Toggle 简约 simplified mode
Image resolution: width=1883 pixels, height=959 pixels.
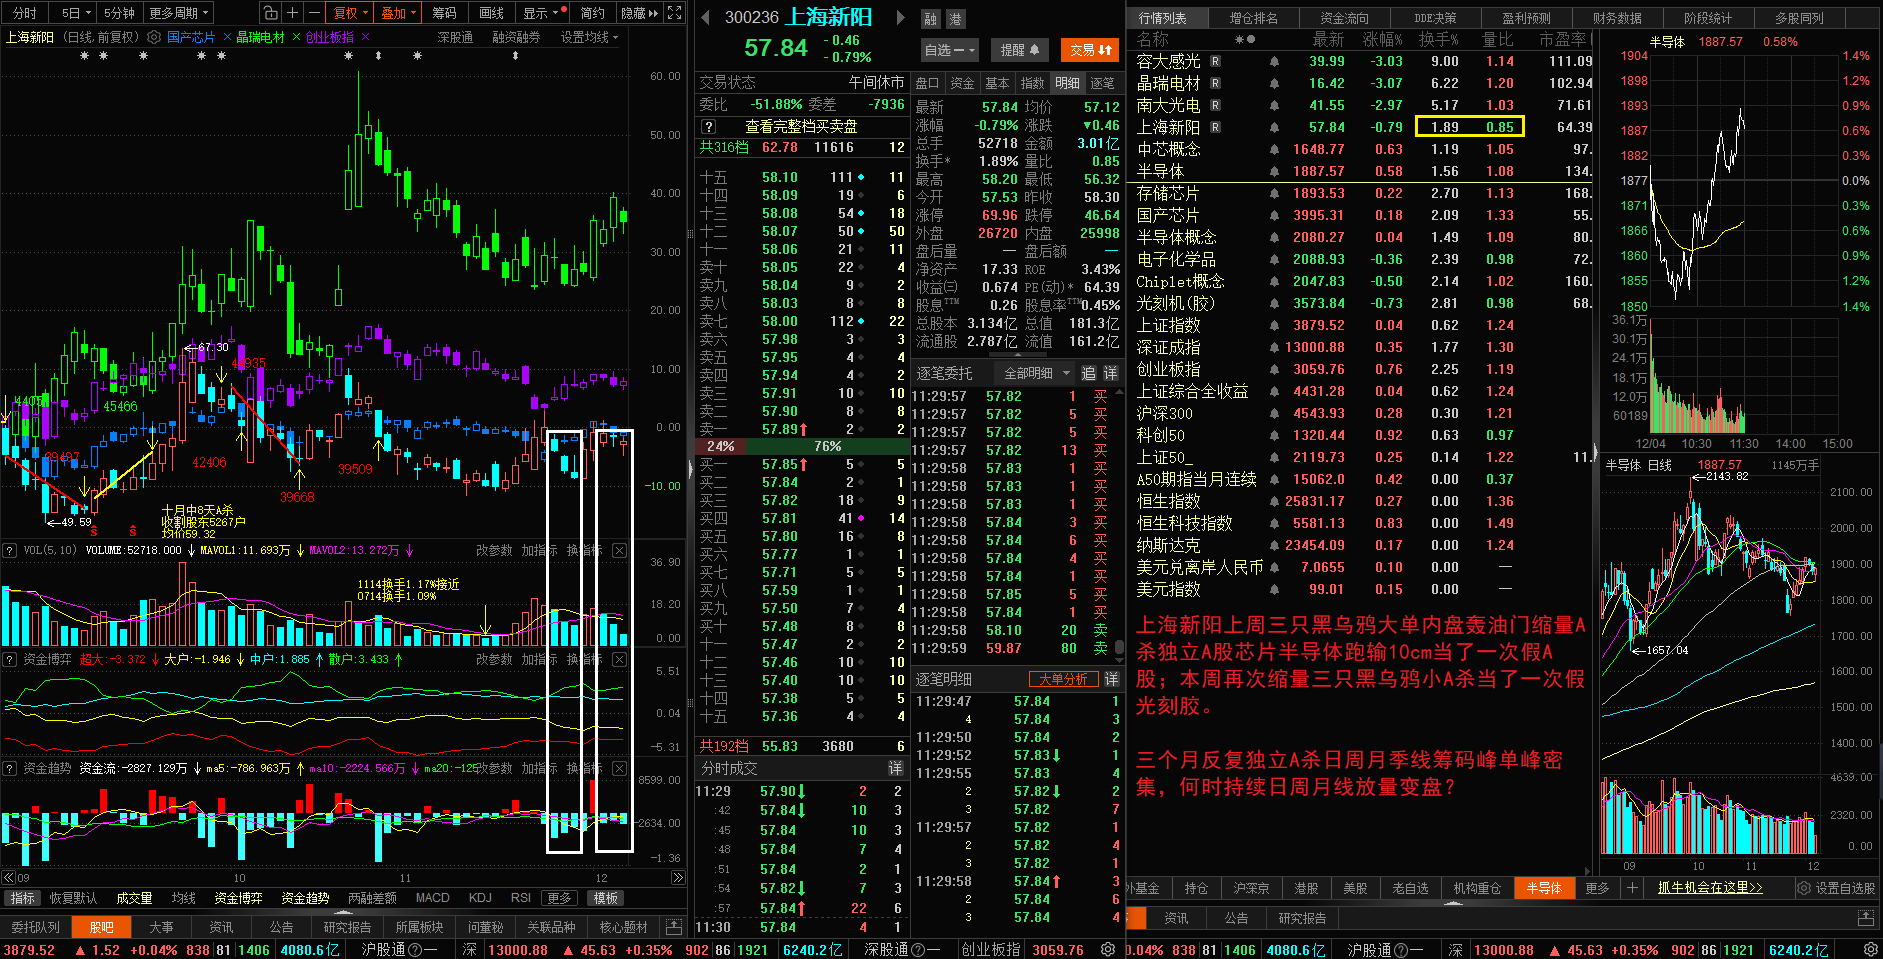coord(592,13)
